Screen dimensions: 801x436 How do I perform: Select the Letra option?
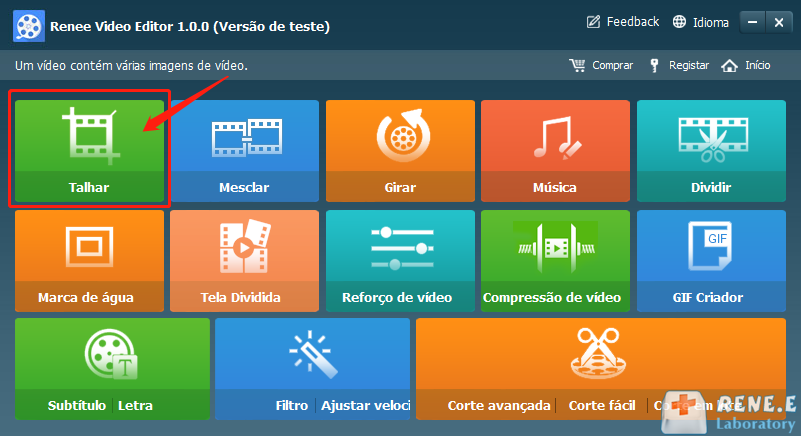pos(135,405)
